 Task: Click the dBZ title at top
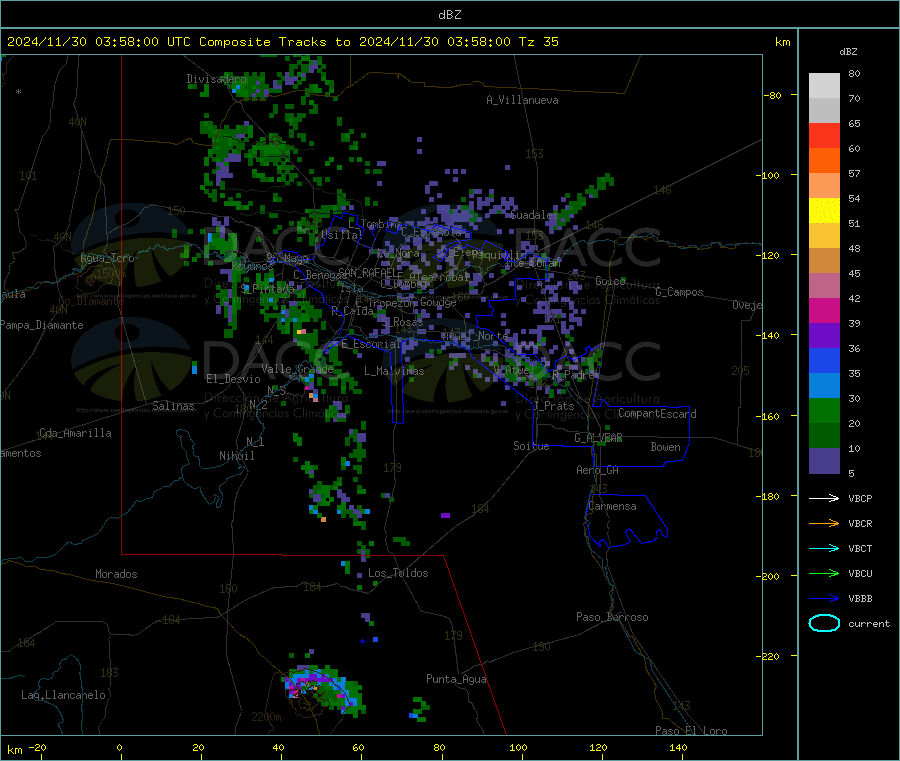pyautogui.click(x=449, y=15)
